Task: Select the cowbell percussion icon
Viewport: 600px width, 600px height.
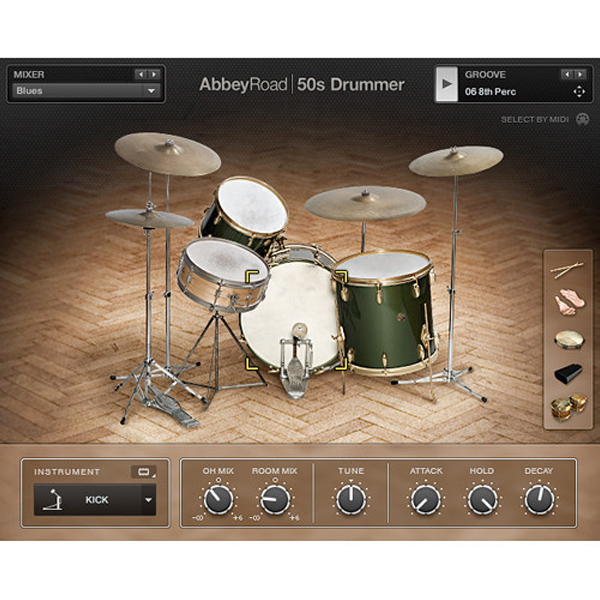Action: pos(569,373)
